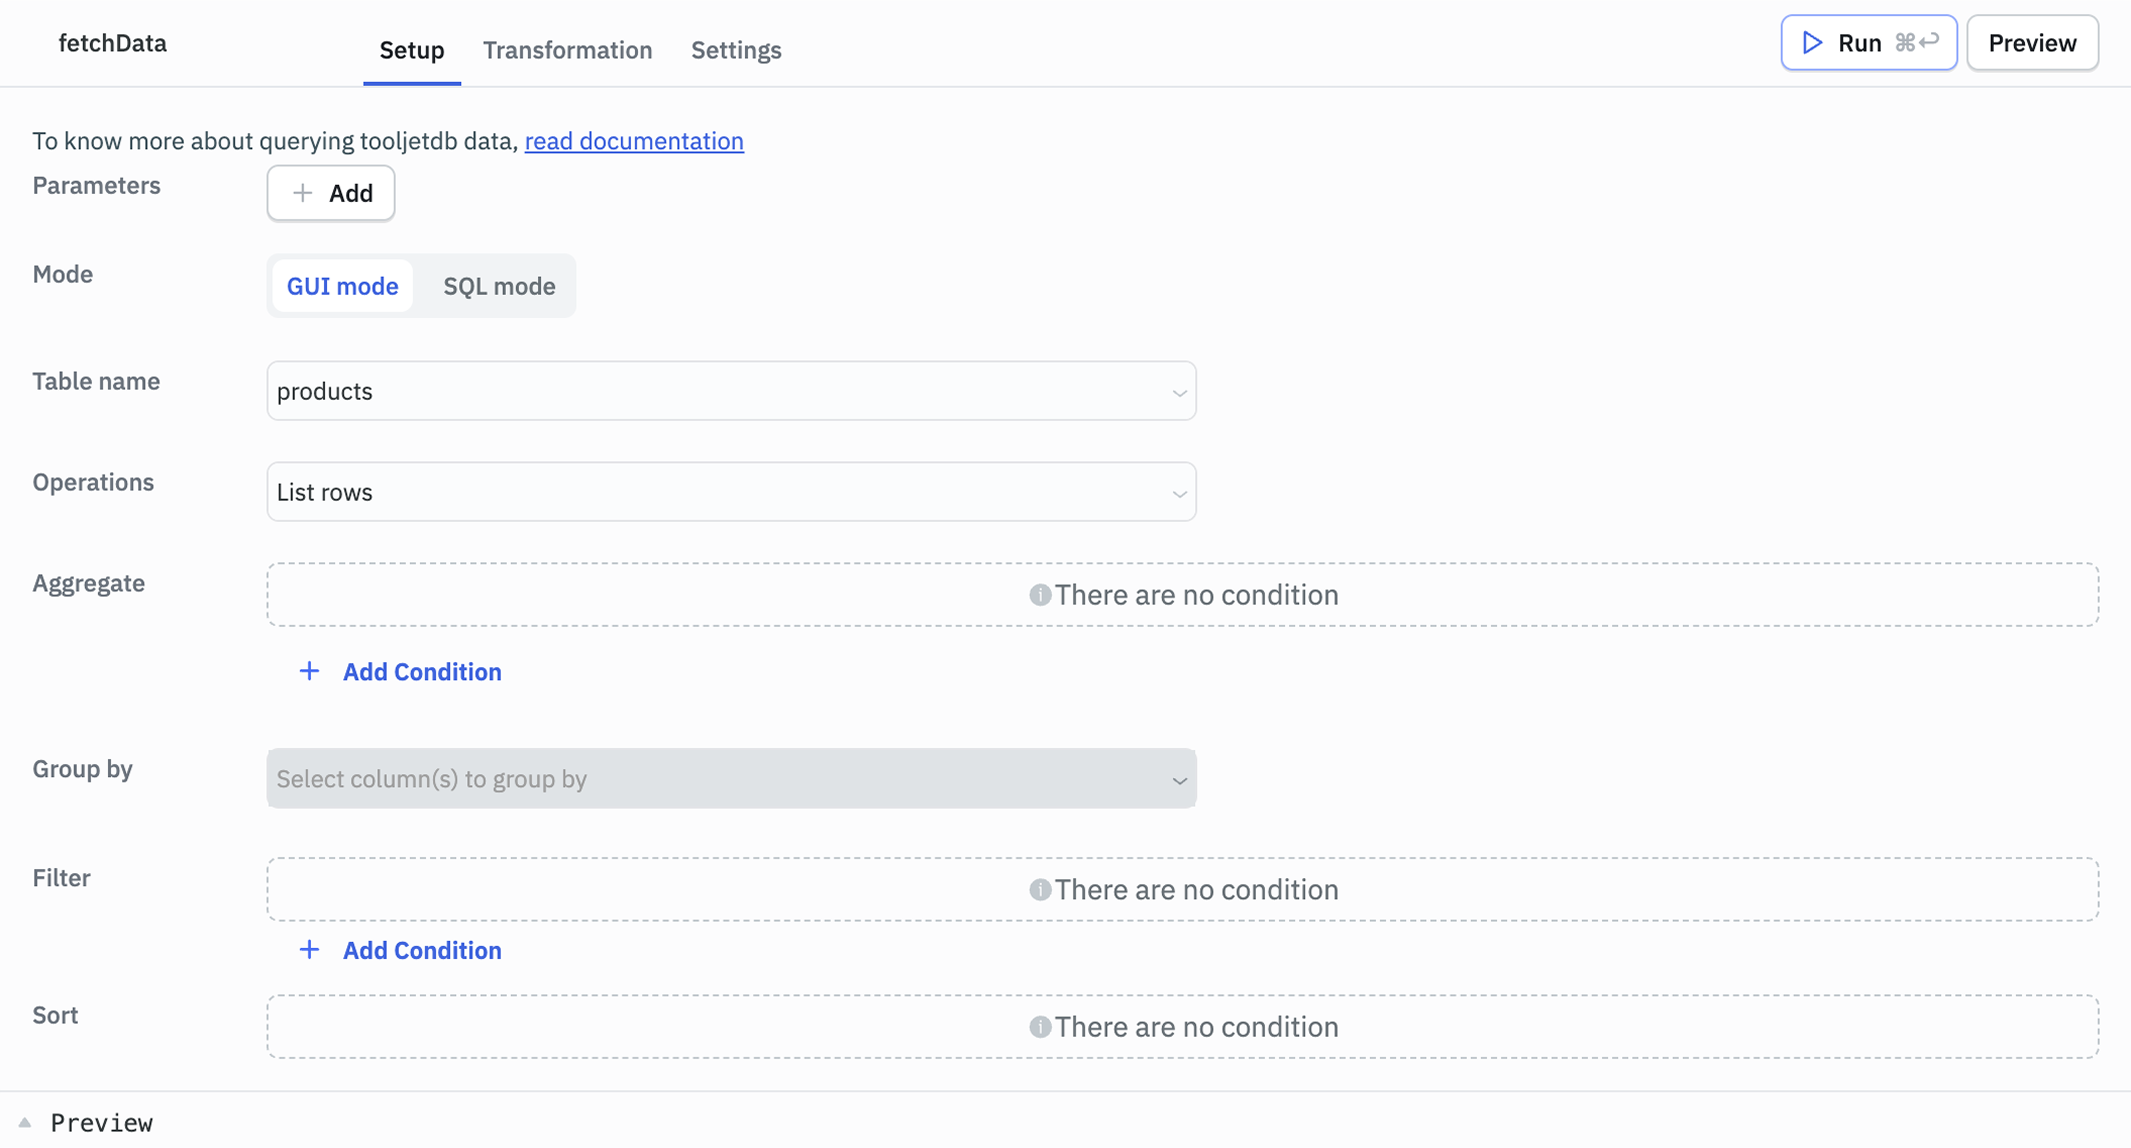Image resolution: width=2131 pixels, height=1148 pixels.
Task: Click the info icon in the Aggregate box
Action: 1039,594
